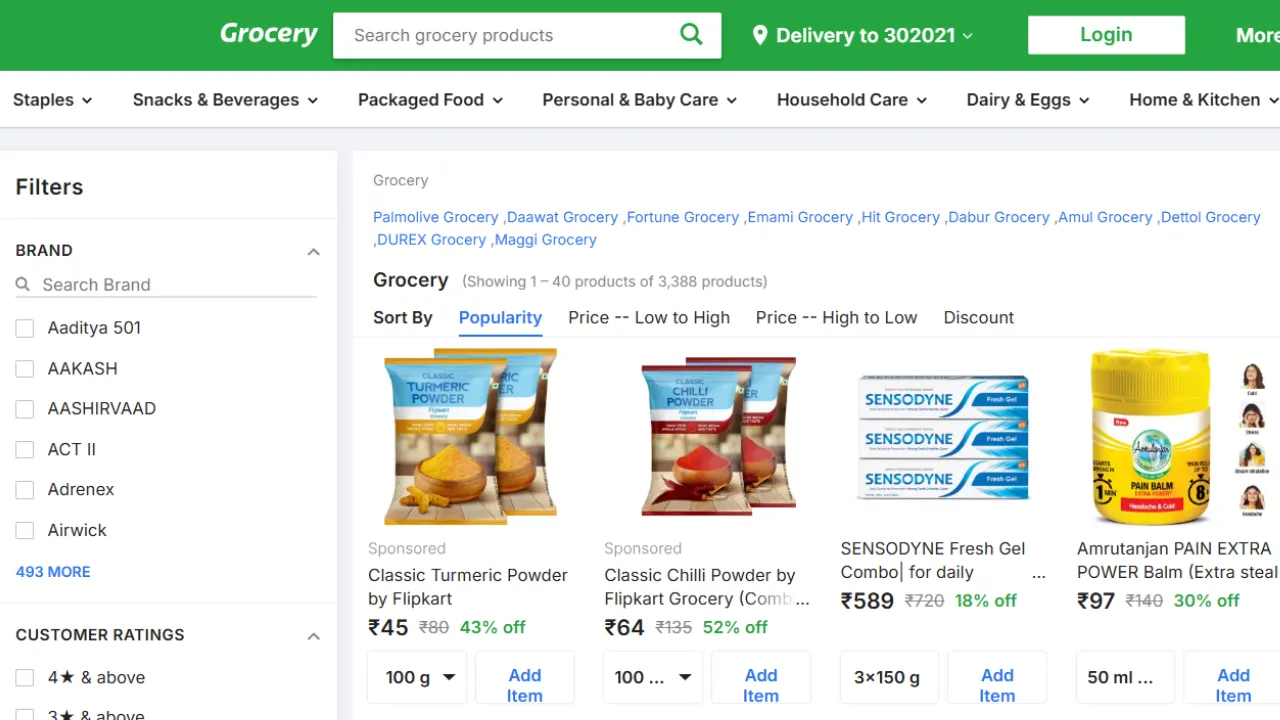
Task: Collapse the BRAND filter section
Action: click(313, 251)
